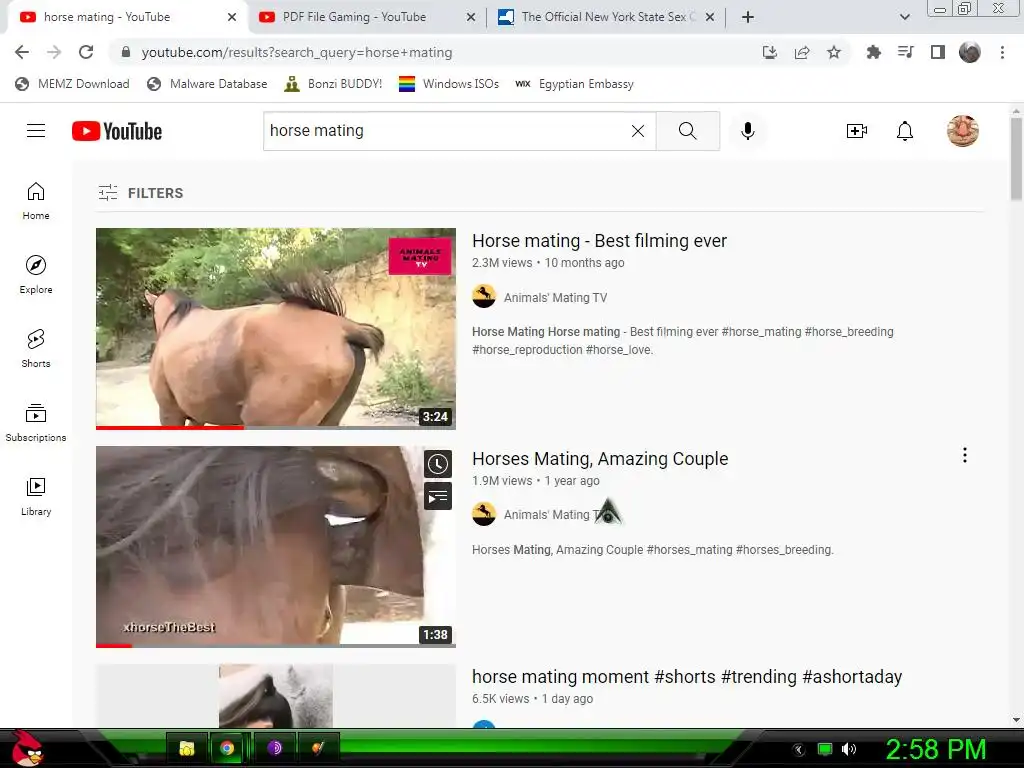Click the page vertical scrollbar
Viewport: 1024px width, 768px height.
1016,157
